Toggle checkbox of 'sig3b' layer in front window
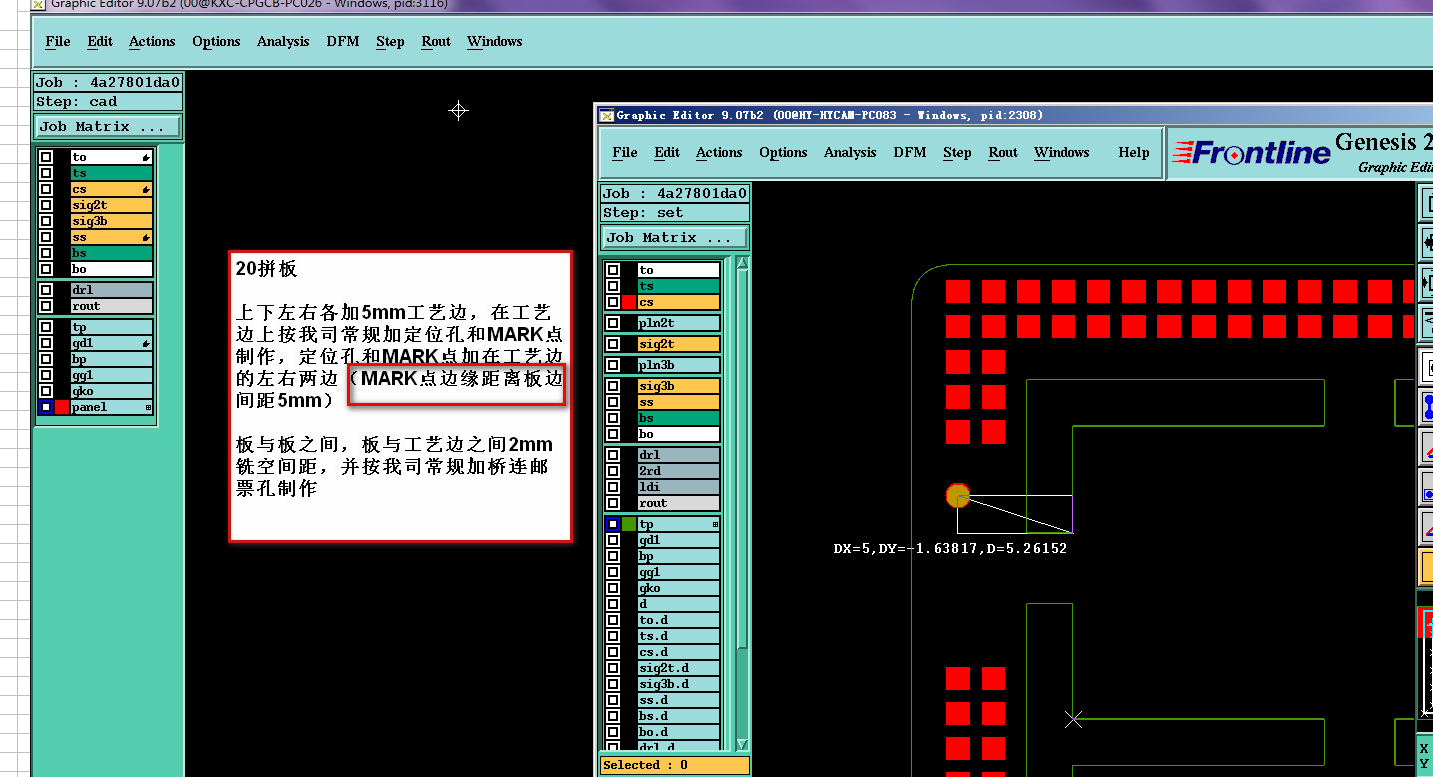The height and width of the screenshot is (777, 1433). (x=613, y=386)
